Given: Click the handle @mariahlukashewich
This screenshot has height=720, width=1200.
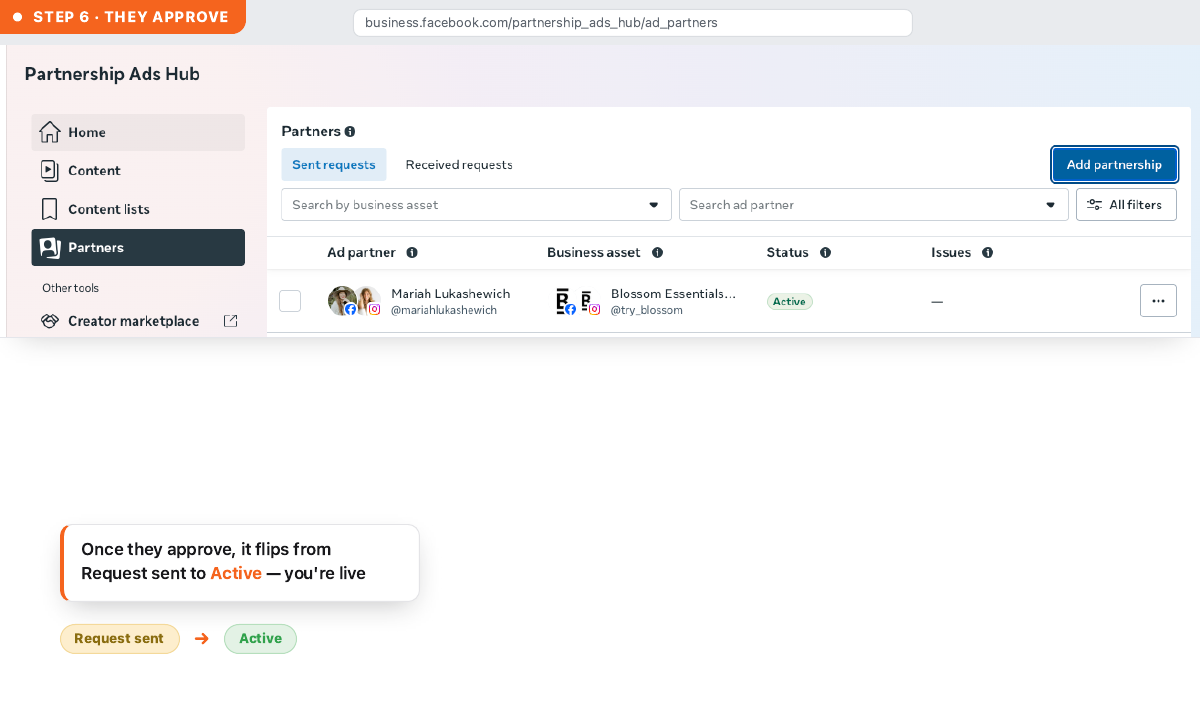Looking at the screenshot, I should 444,310.
